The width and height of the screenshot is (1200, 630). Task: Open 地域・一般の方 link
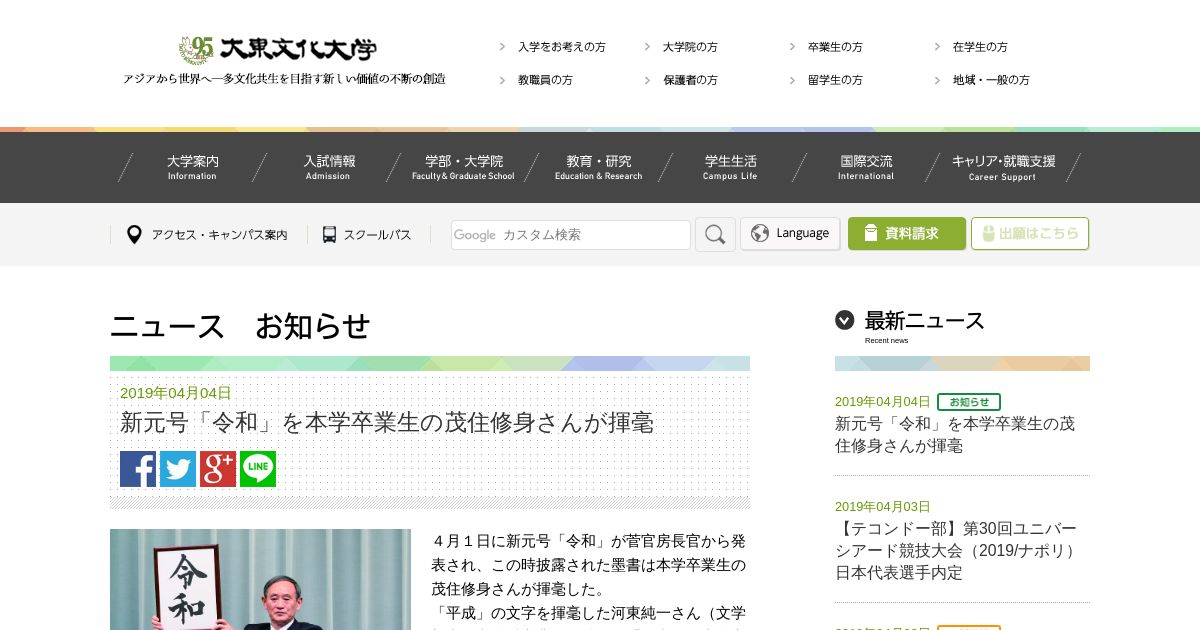[991, 80]
